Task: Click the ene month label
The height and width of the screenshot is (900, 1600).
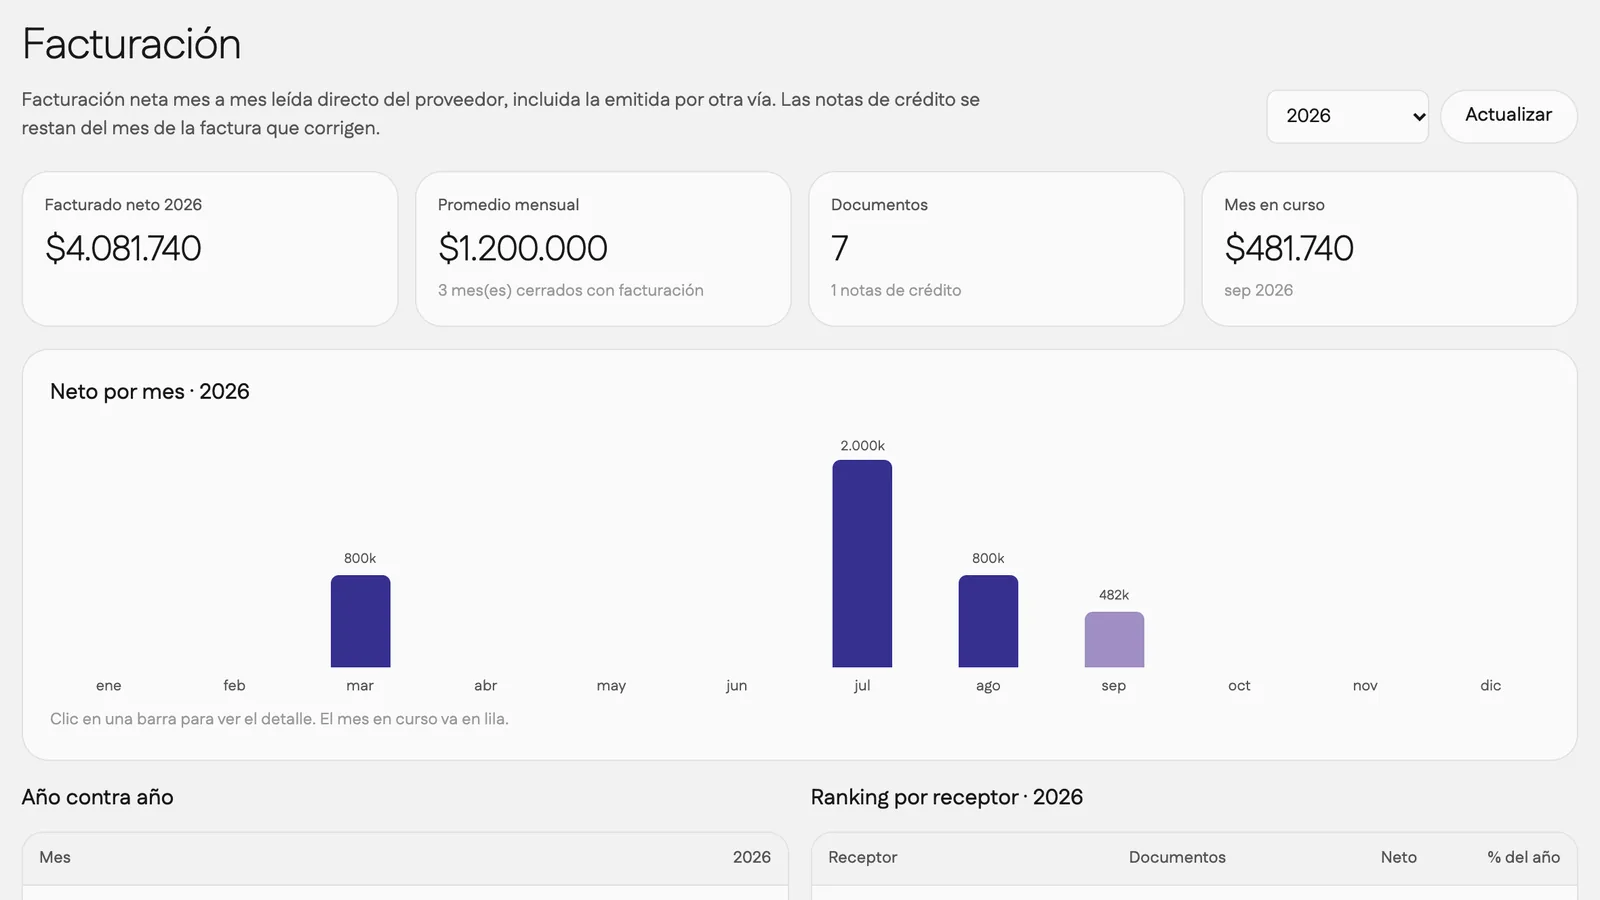Action: click(109, 685)
